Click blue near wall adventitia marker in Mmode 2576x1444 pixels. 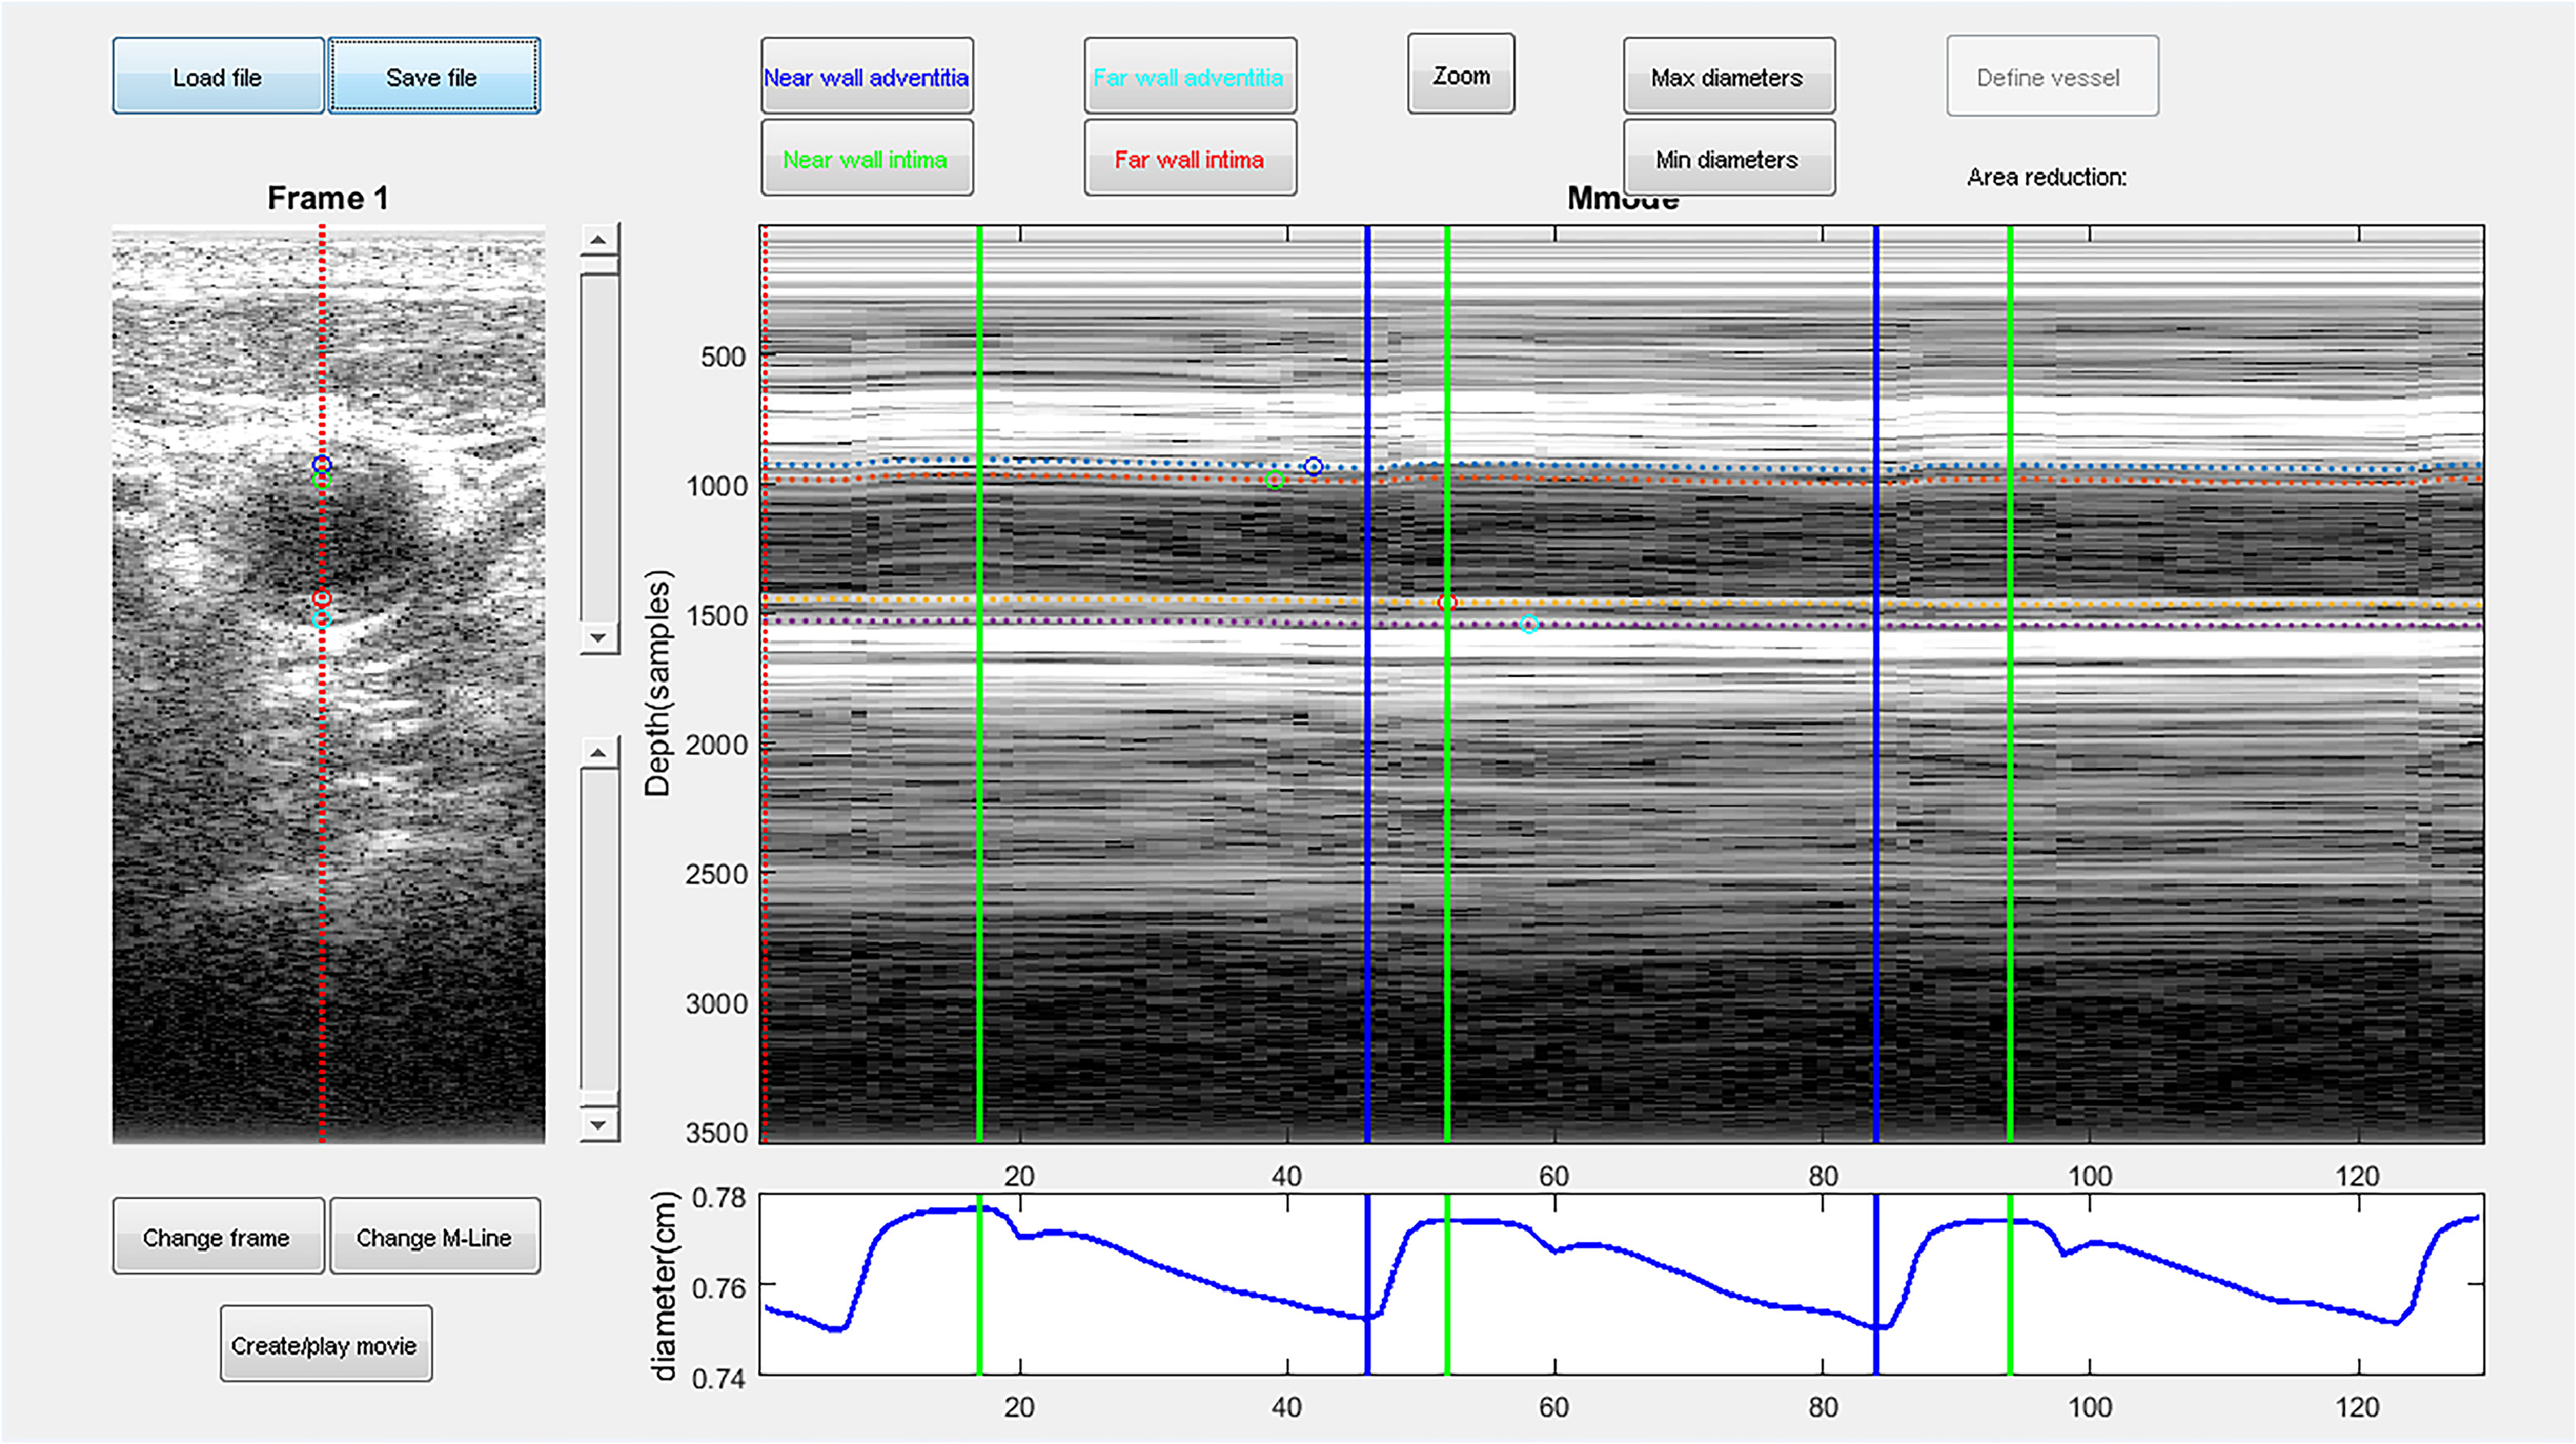[1313, 467]
